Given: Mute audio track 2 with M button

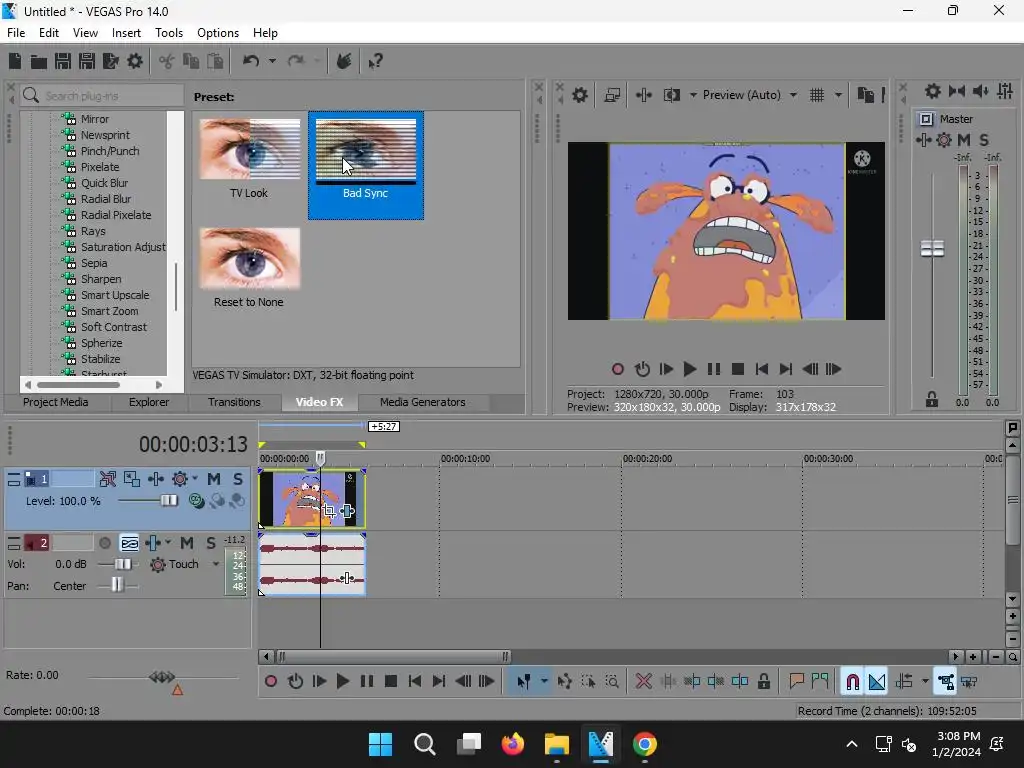Looking at the screenshot, I should [187, 543].
